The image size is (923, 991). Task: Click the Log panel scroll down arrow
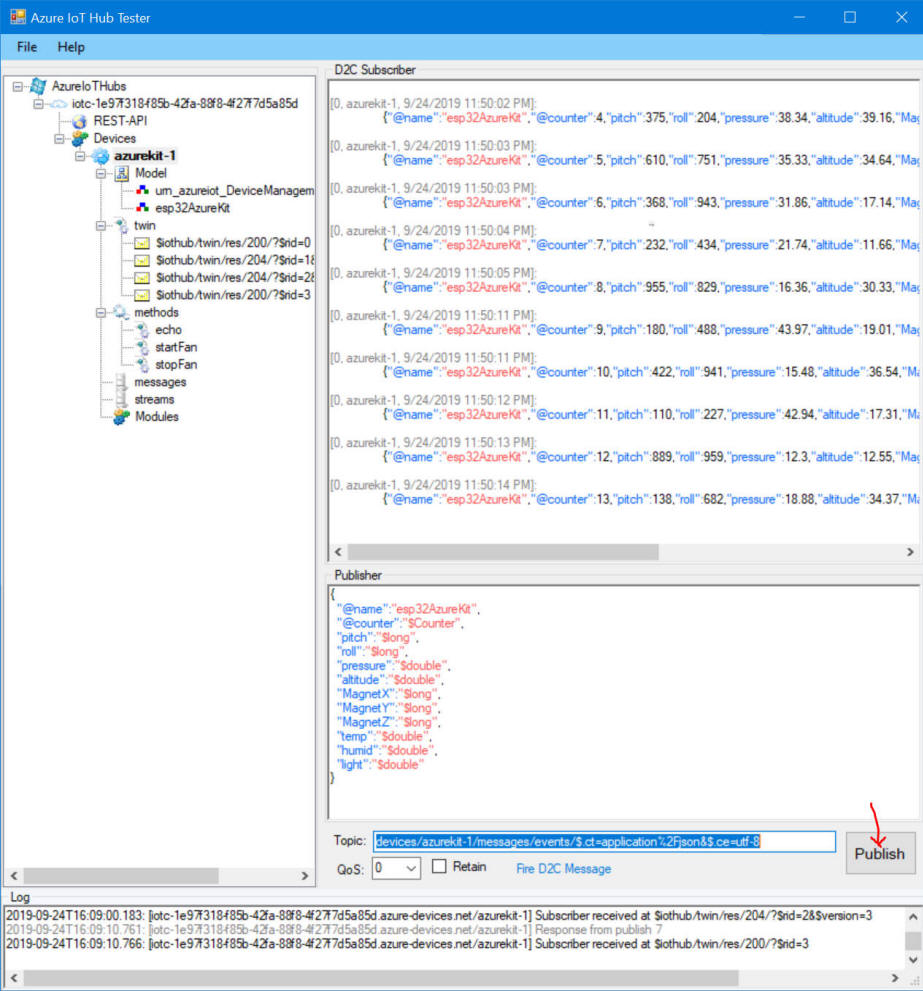[913, 960]
